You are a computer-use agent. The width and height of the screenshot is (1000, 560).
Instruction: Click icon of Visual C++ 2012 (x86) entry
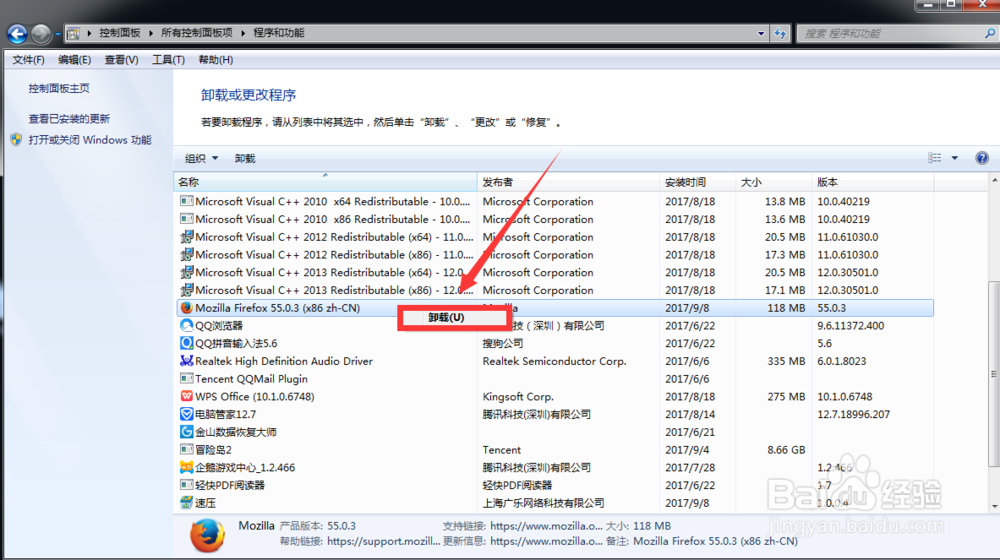(186, 254)
